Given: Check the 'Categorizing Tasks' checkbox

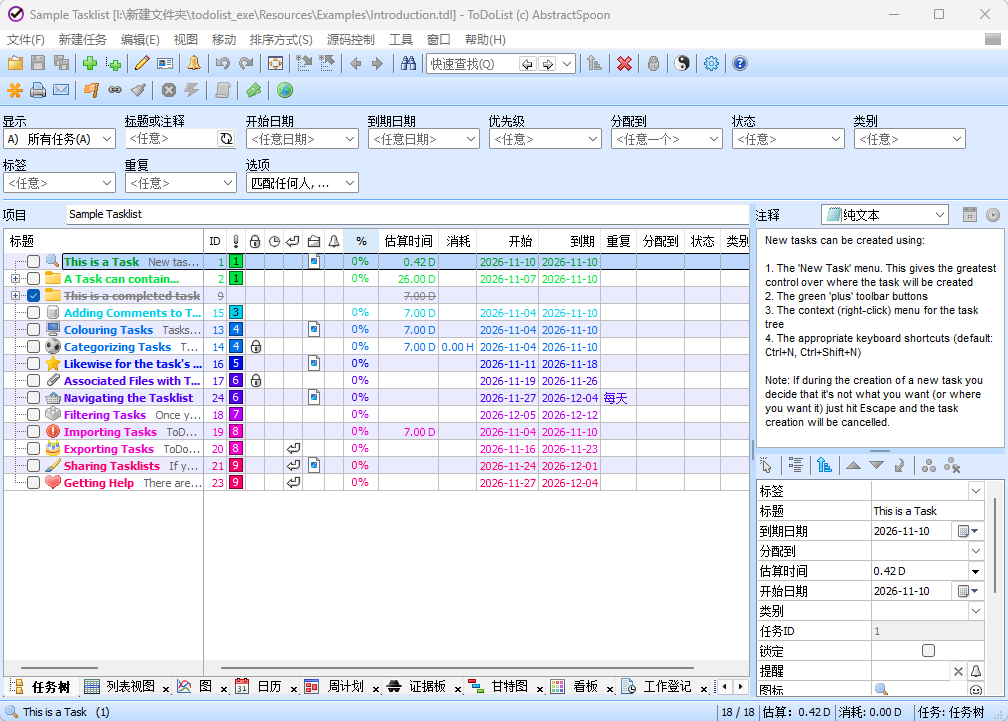Looking at the screenshot, I should click(x=33, y=347).
